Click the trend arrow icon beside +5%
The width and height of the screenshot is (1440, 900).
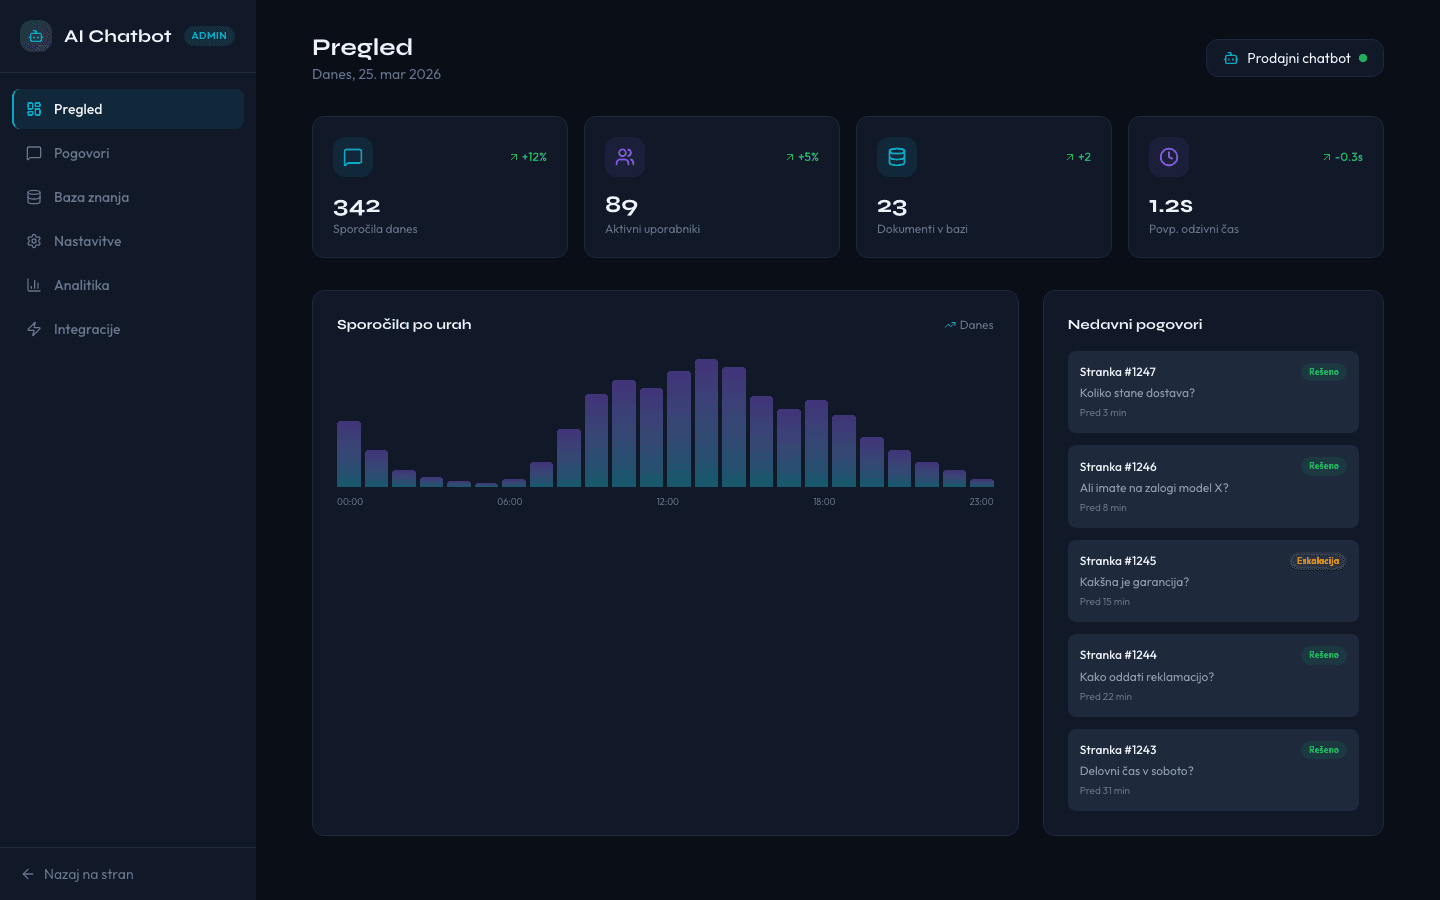790,157
